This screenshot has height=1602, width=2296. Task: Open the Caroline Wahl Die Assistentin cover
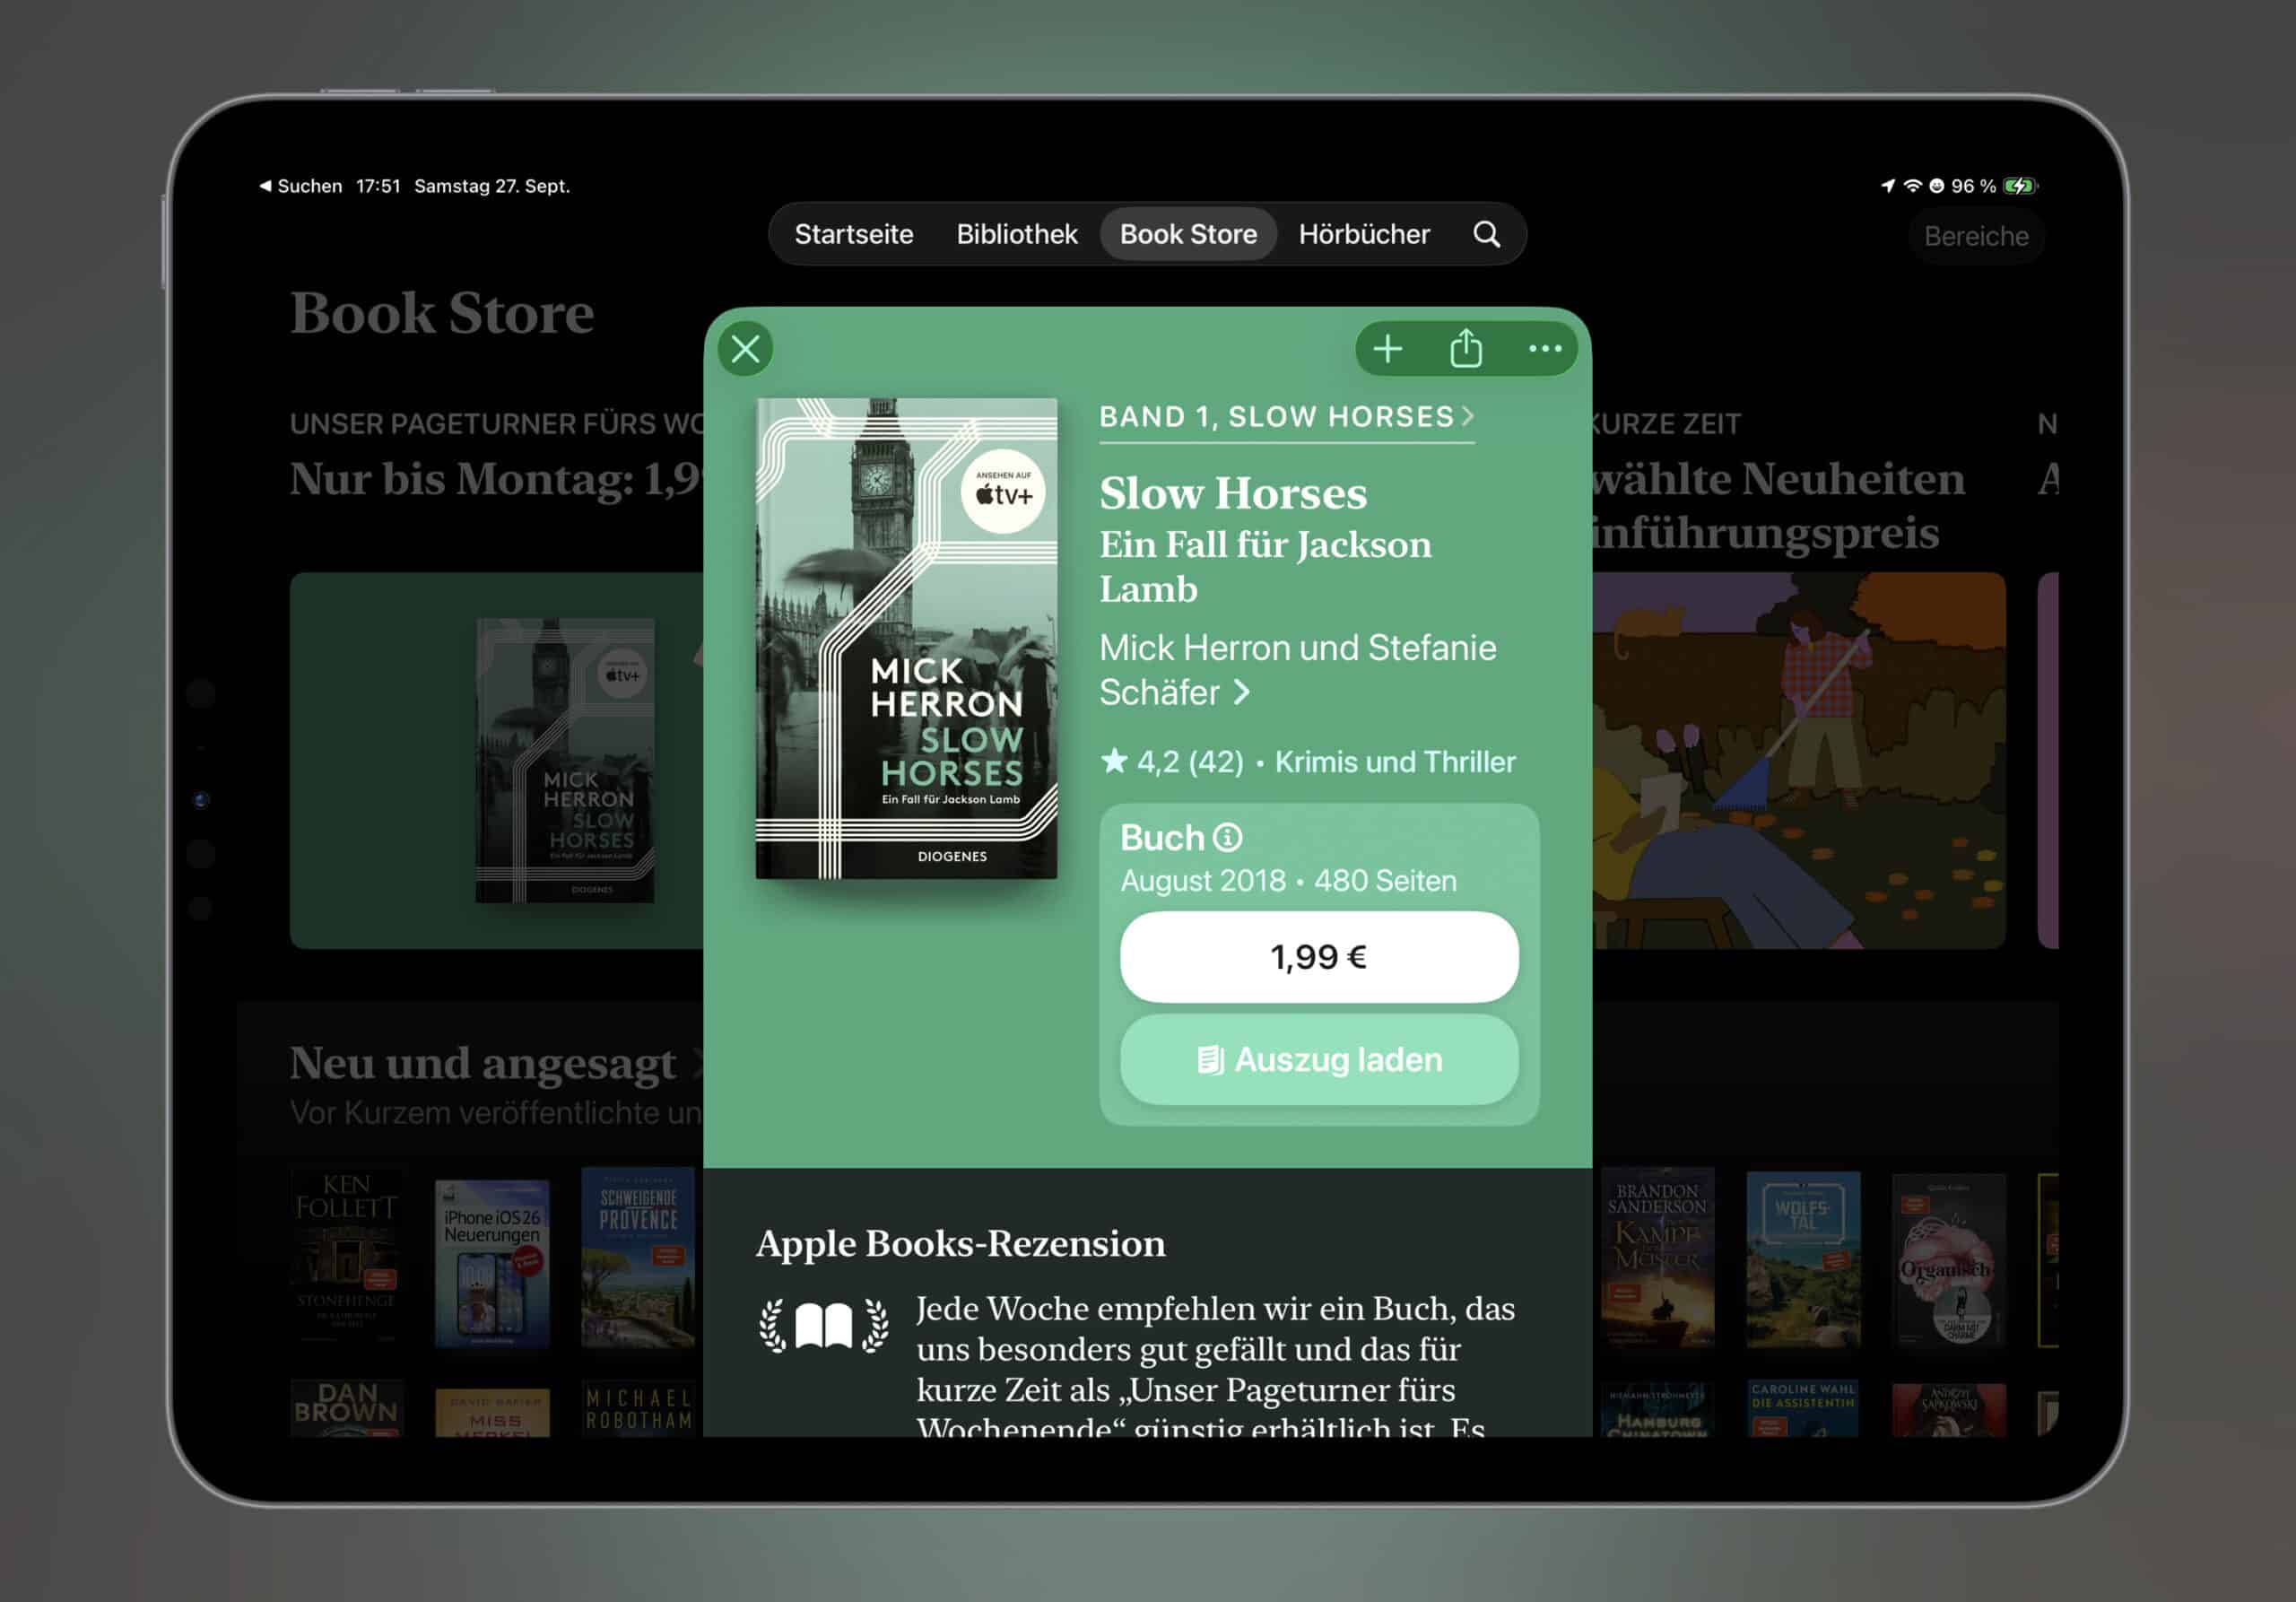1803,1409
